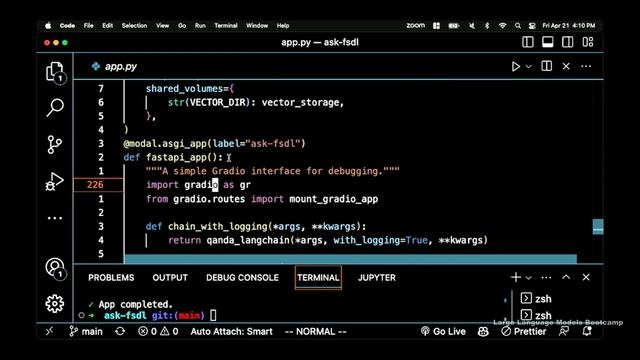Open the File menu
Screen dimensions: 640x360
[x=89, y=26]
